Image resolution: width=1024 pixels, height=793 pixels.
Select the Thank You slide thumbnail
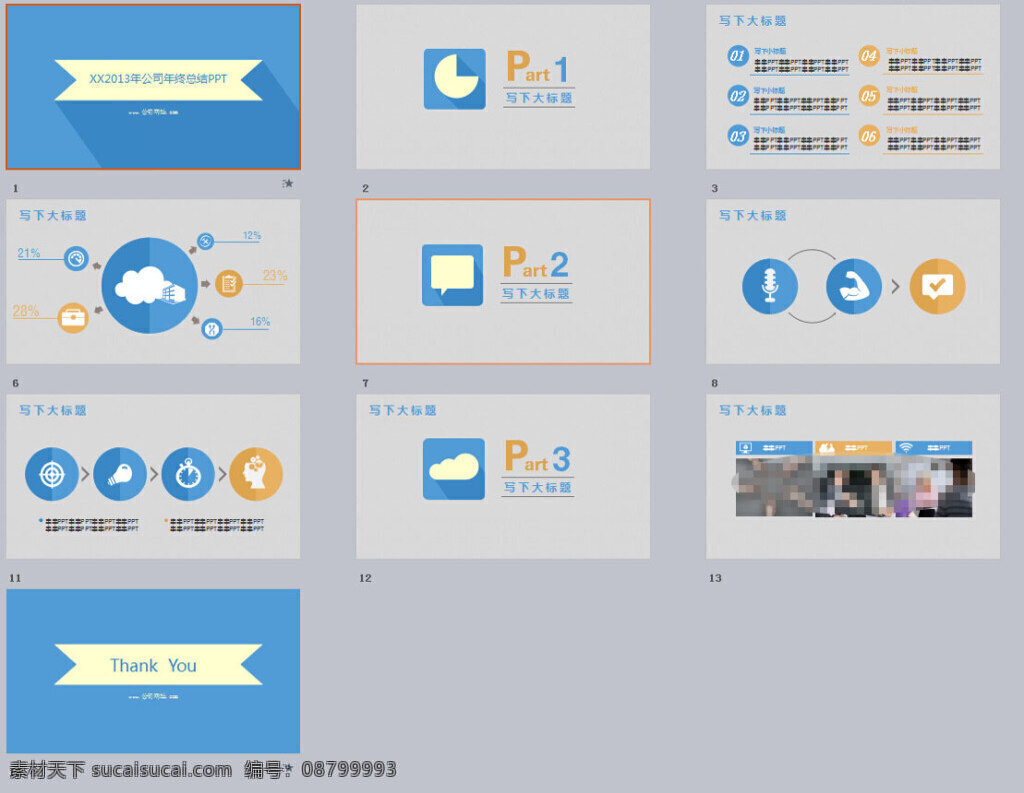pos(153,671)
